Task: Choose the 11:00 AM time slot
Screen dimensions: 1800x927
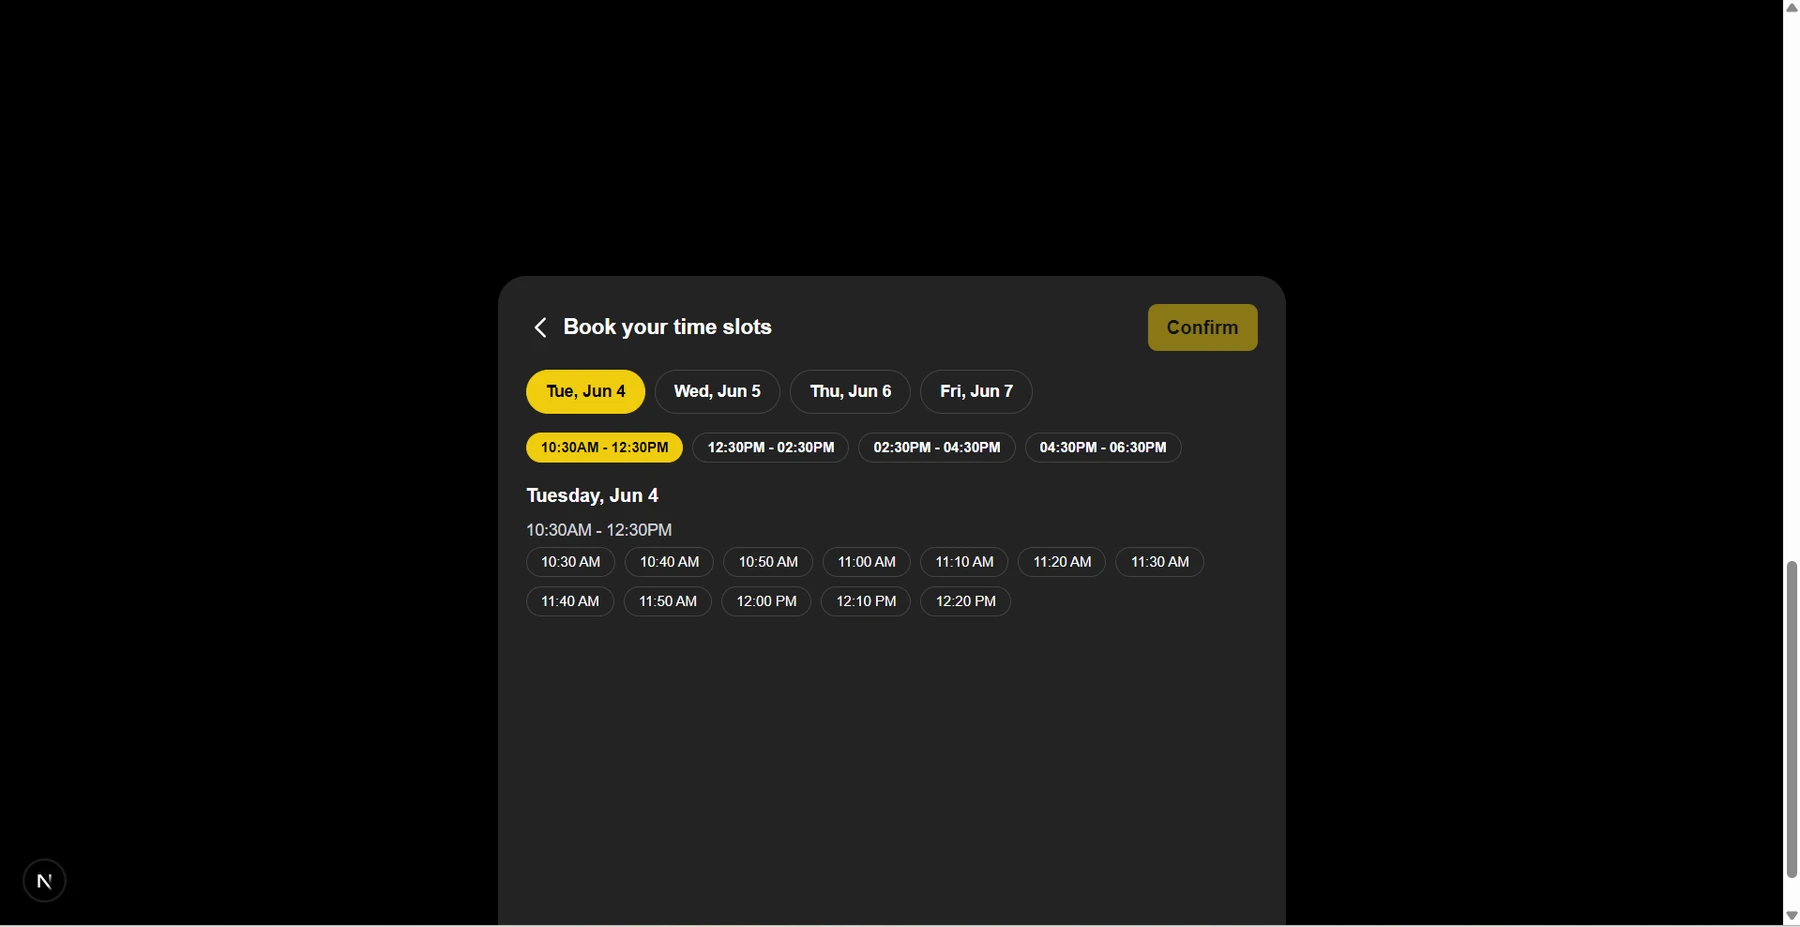Action: pos(866,562)
